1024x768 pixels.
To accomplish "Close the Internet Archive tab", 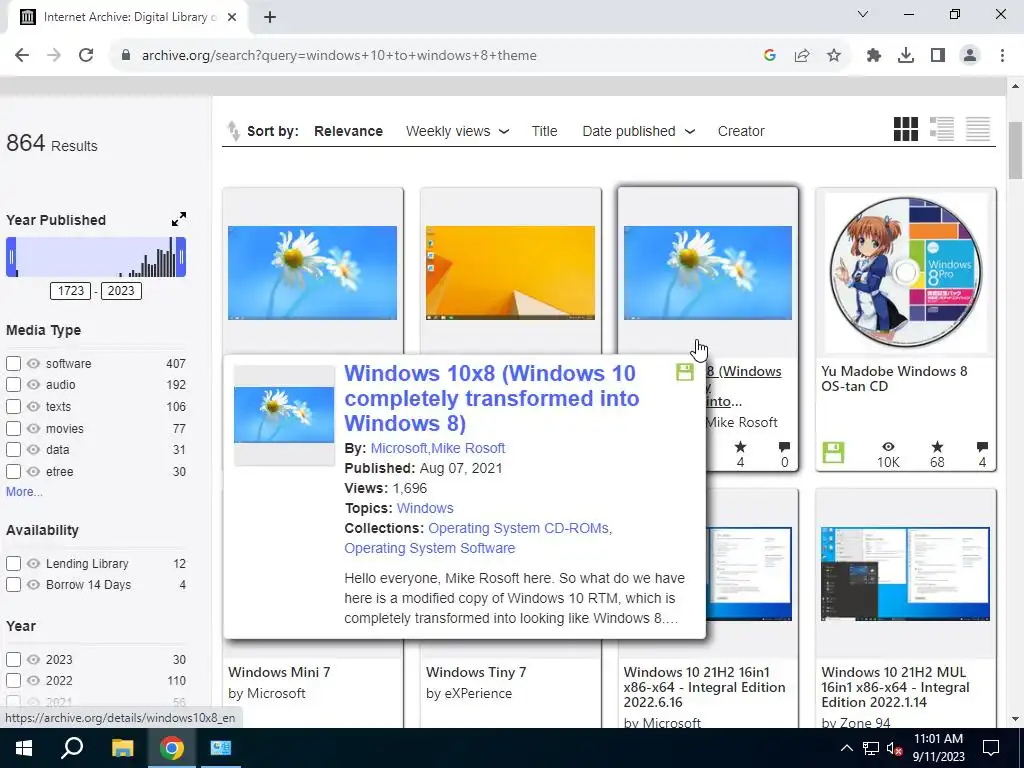I will 232,17.
